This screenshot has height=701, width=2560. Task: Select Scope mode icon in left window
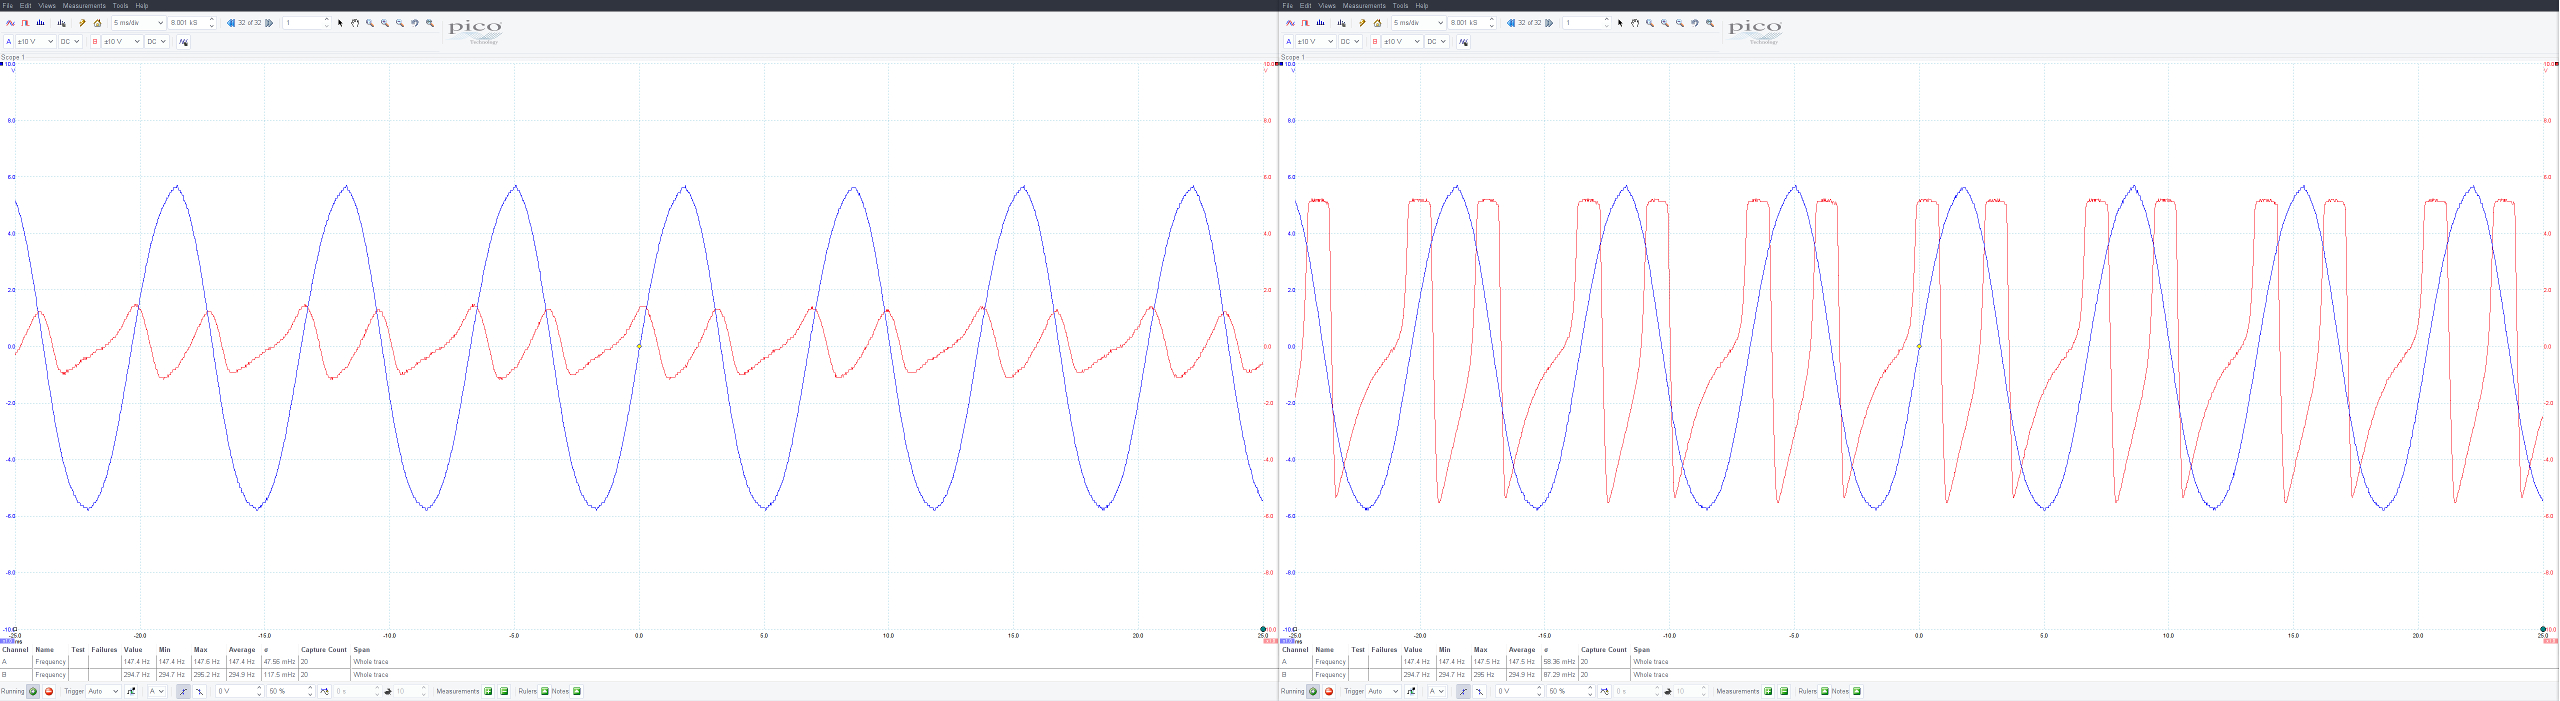pyautogui.click(x=10, y=23)
